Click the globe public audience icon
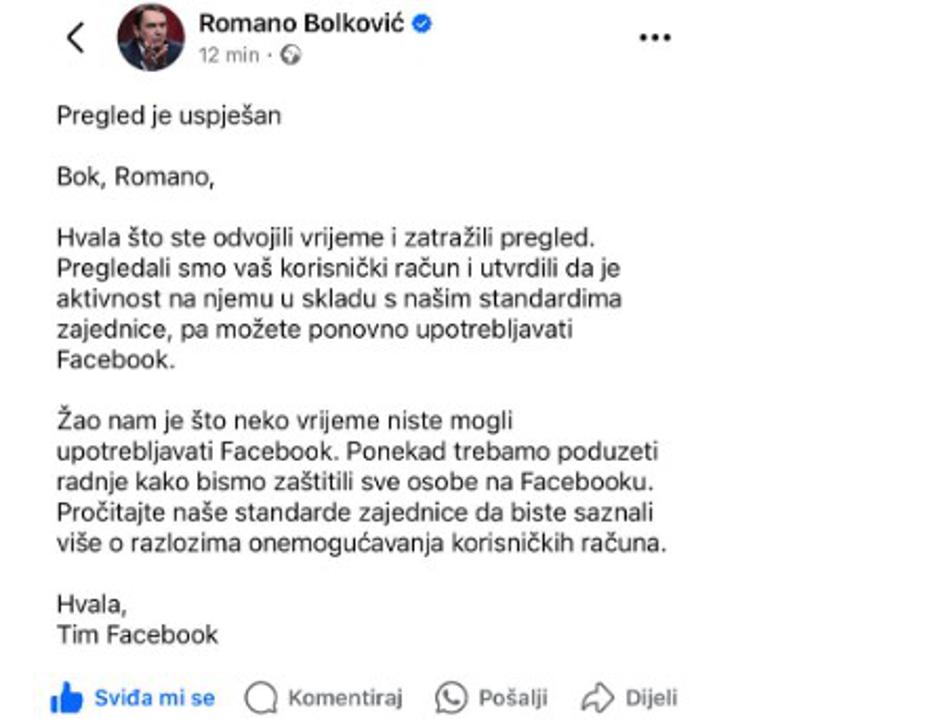Viewport: 940px width, 719px height. pos(290,56)
